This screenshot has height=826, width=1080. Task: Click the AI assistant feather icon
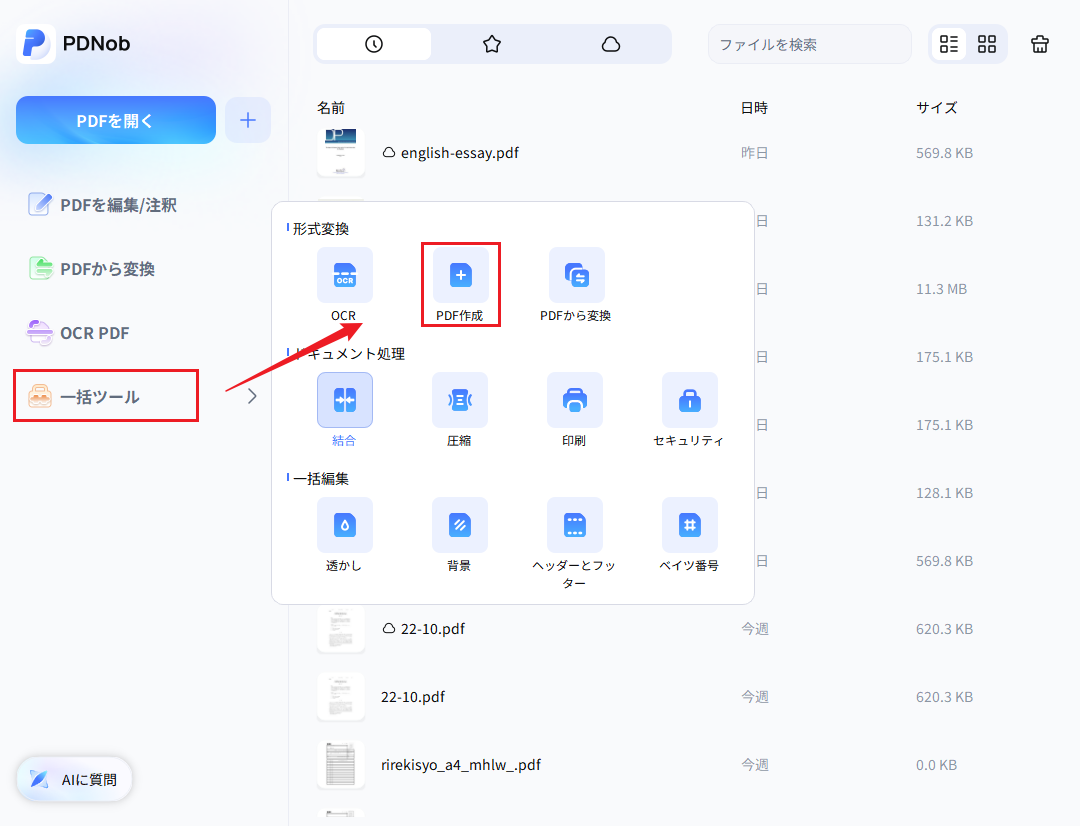pos(39,779)
